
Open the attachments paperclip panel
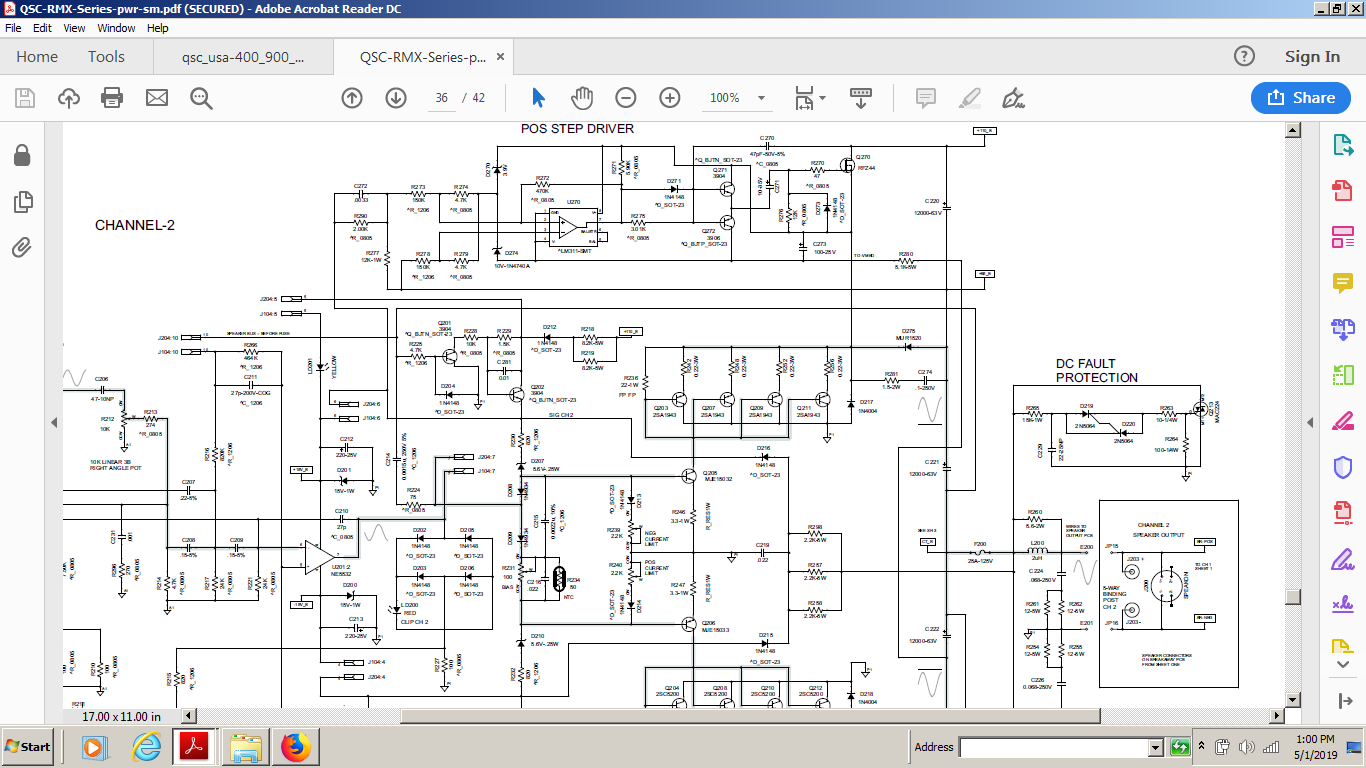point(22,247)
